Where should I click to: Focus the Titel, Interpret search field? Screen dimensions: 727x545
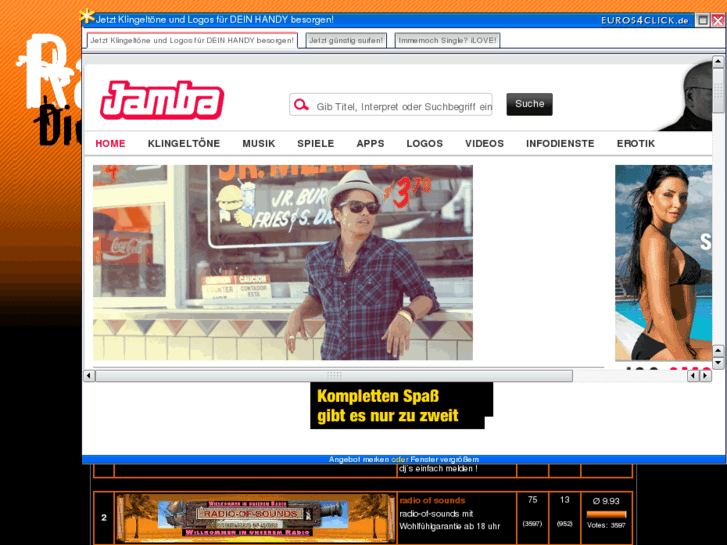tap(391, 105)
